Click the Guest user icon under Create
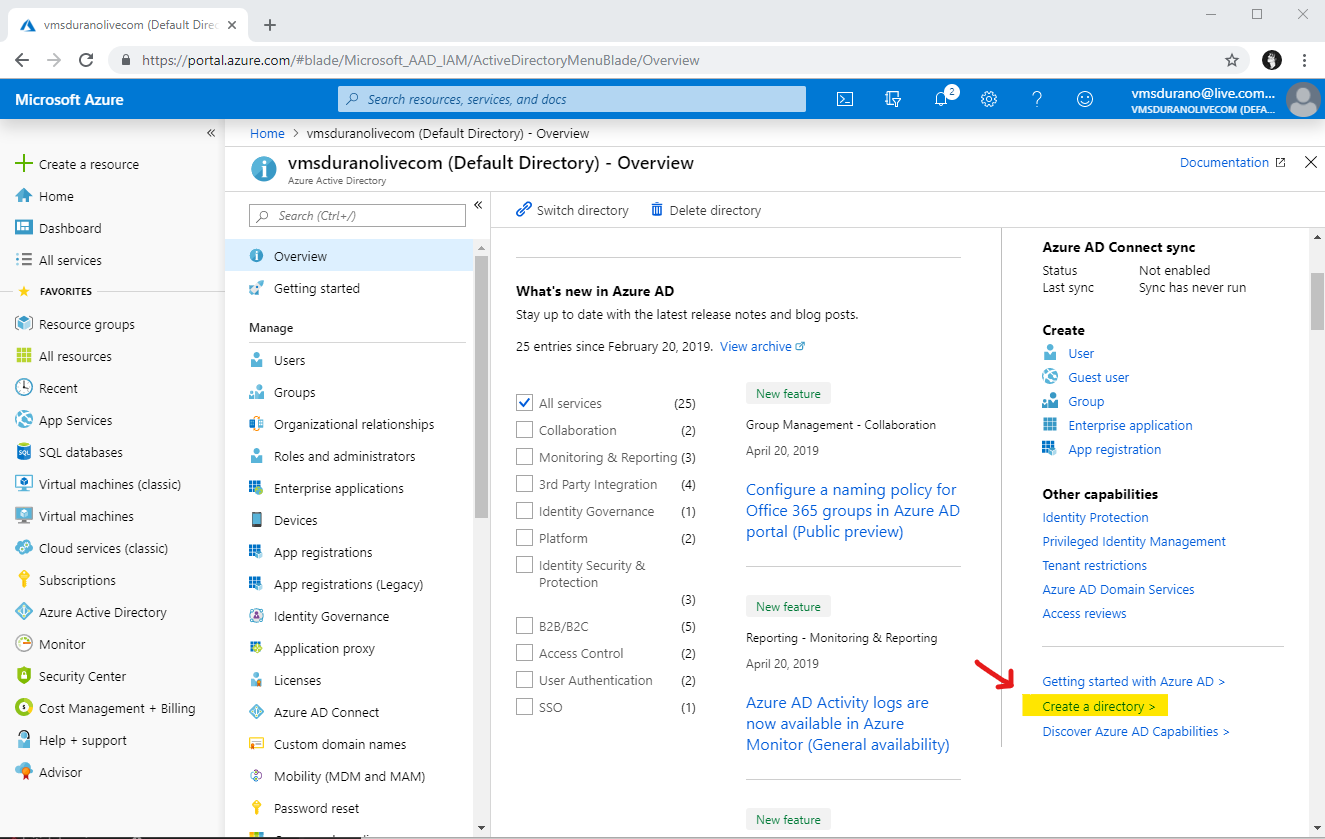The image size is (1325, 839). (1050, 377)
